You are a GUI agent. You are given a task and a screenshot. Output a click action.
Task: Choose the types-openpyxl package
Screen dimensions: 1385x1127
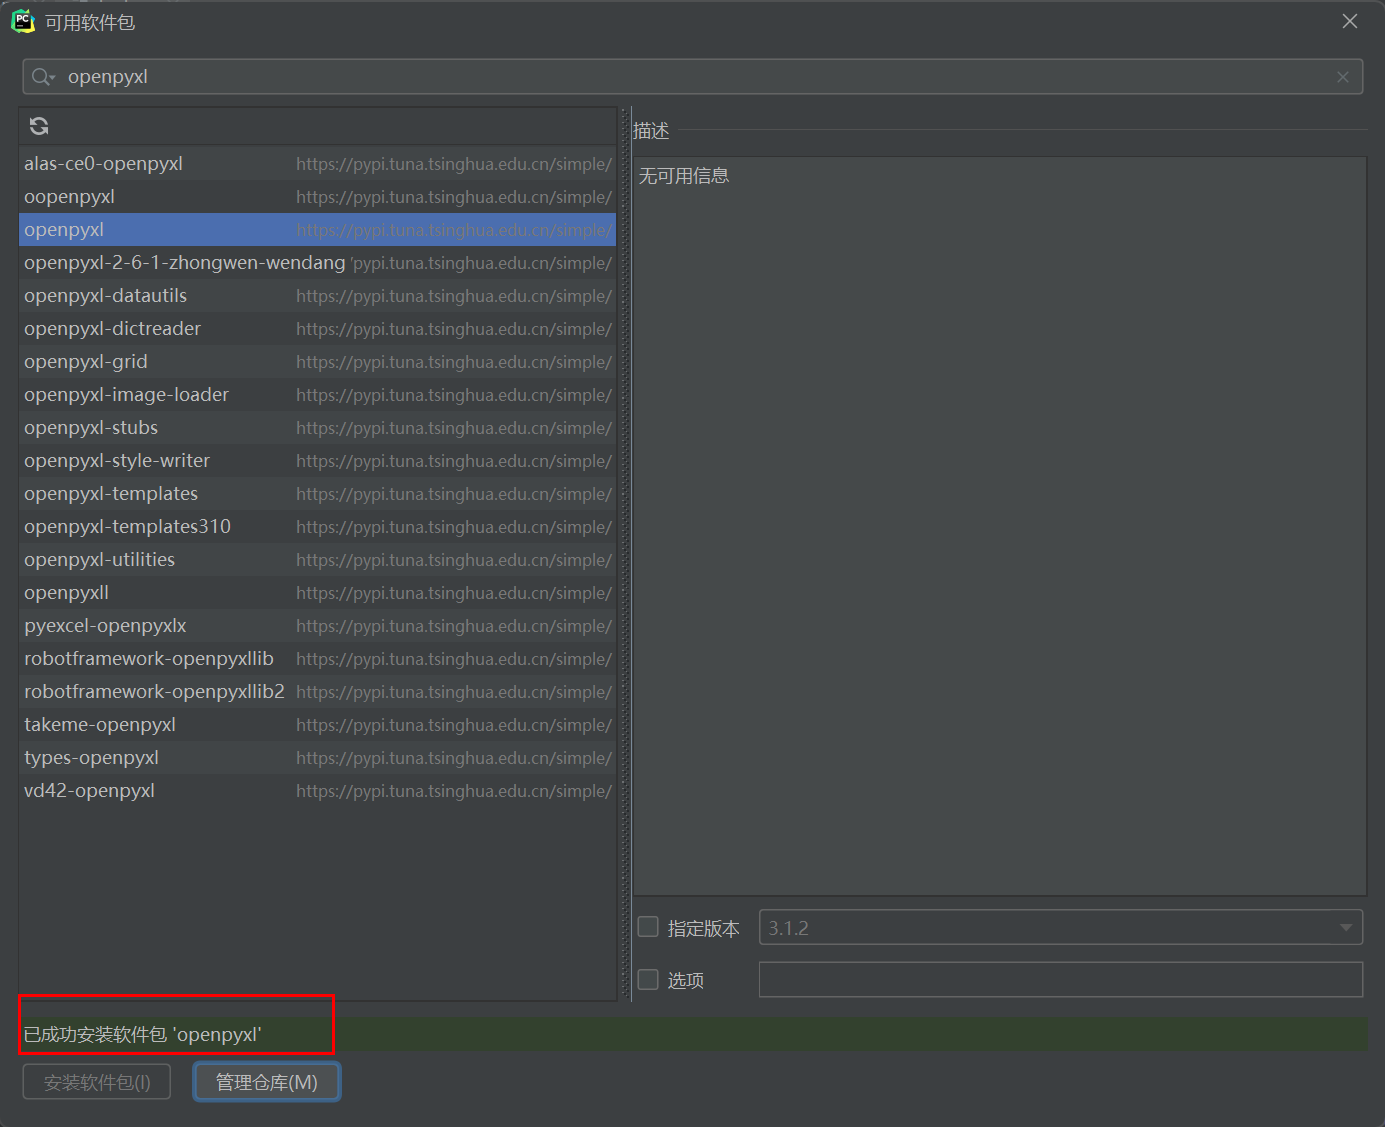coord(91,758)
